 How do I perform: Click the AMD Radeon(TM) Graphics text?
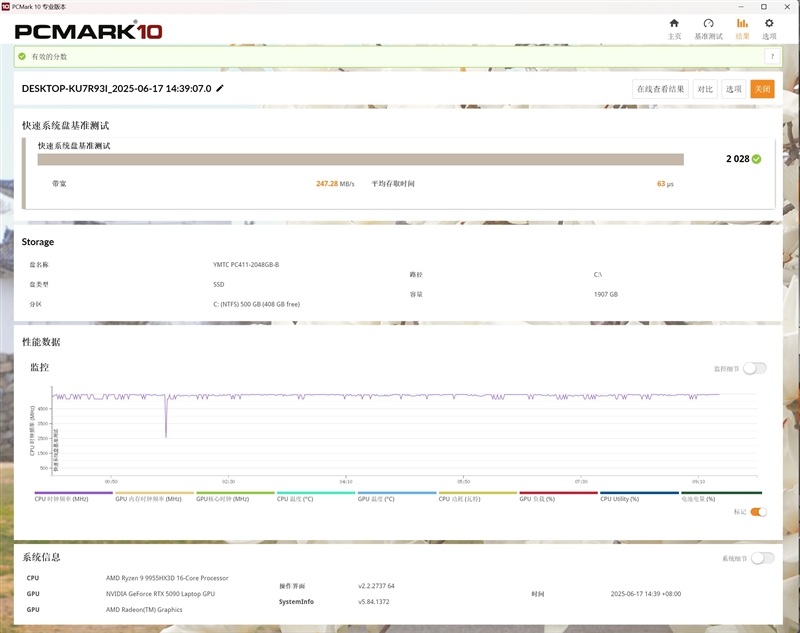[144, 610]
